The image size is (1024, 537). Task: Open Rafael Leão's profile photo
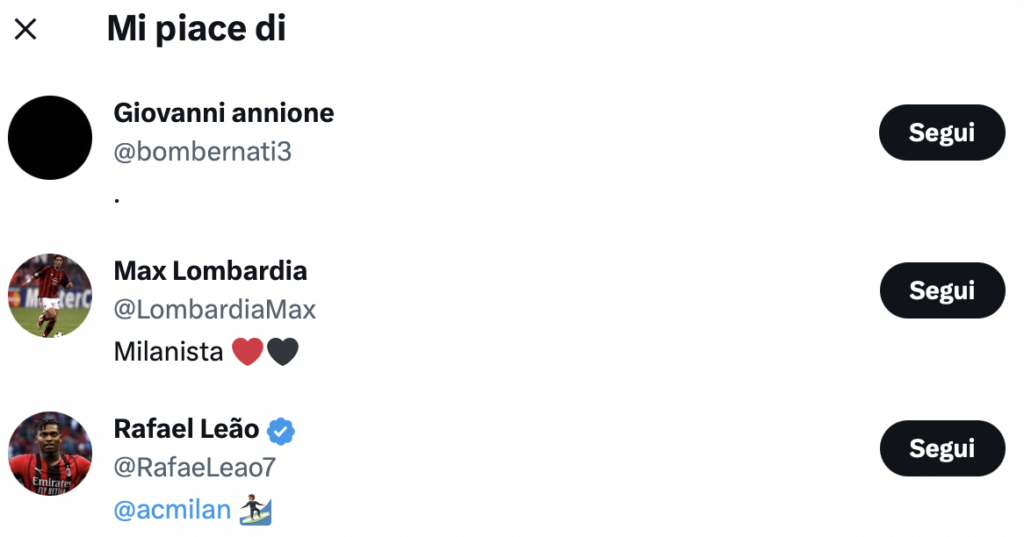(x=50, y=453)
